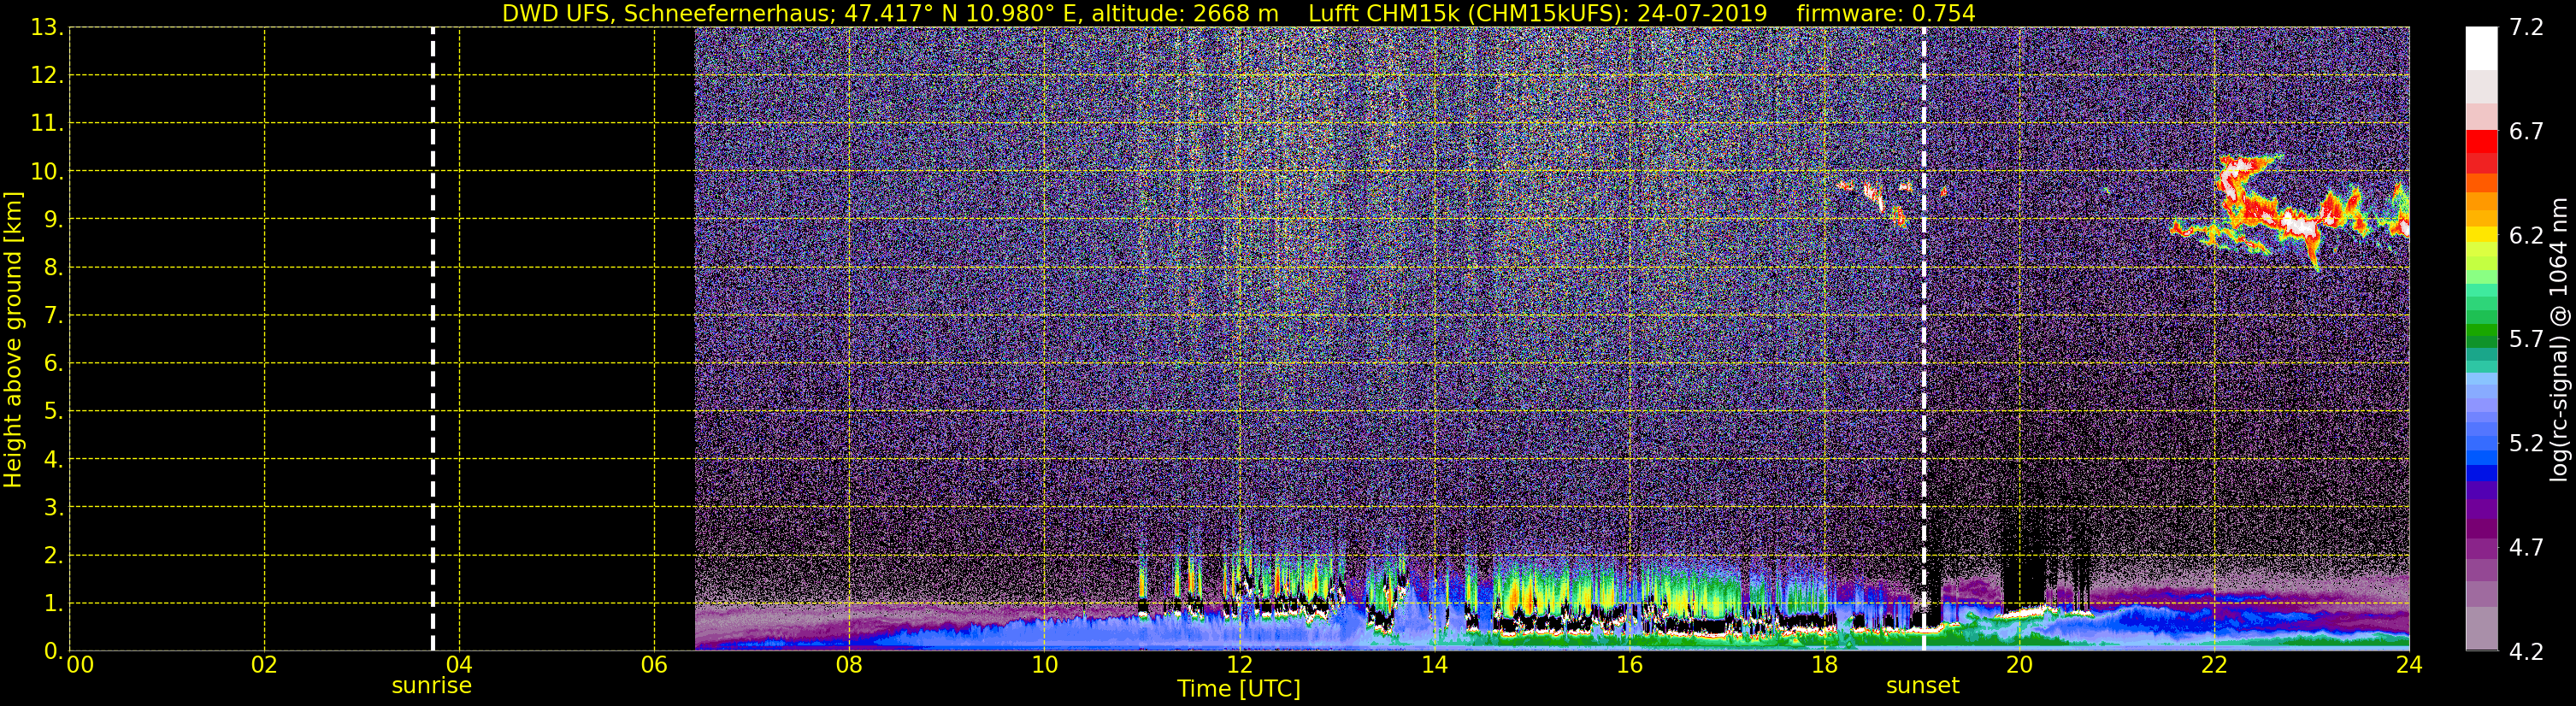2576x706 pixels.
Task: Click the time tick label 12
Action: pyautogui.click(x=1239, y=666)
